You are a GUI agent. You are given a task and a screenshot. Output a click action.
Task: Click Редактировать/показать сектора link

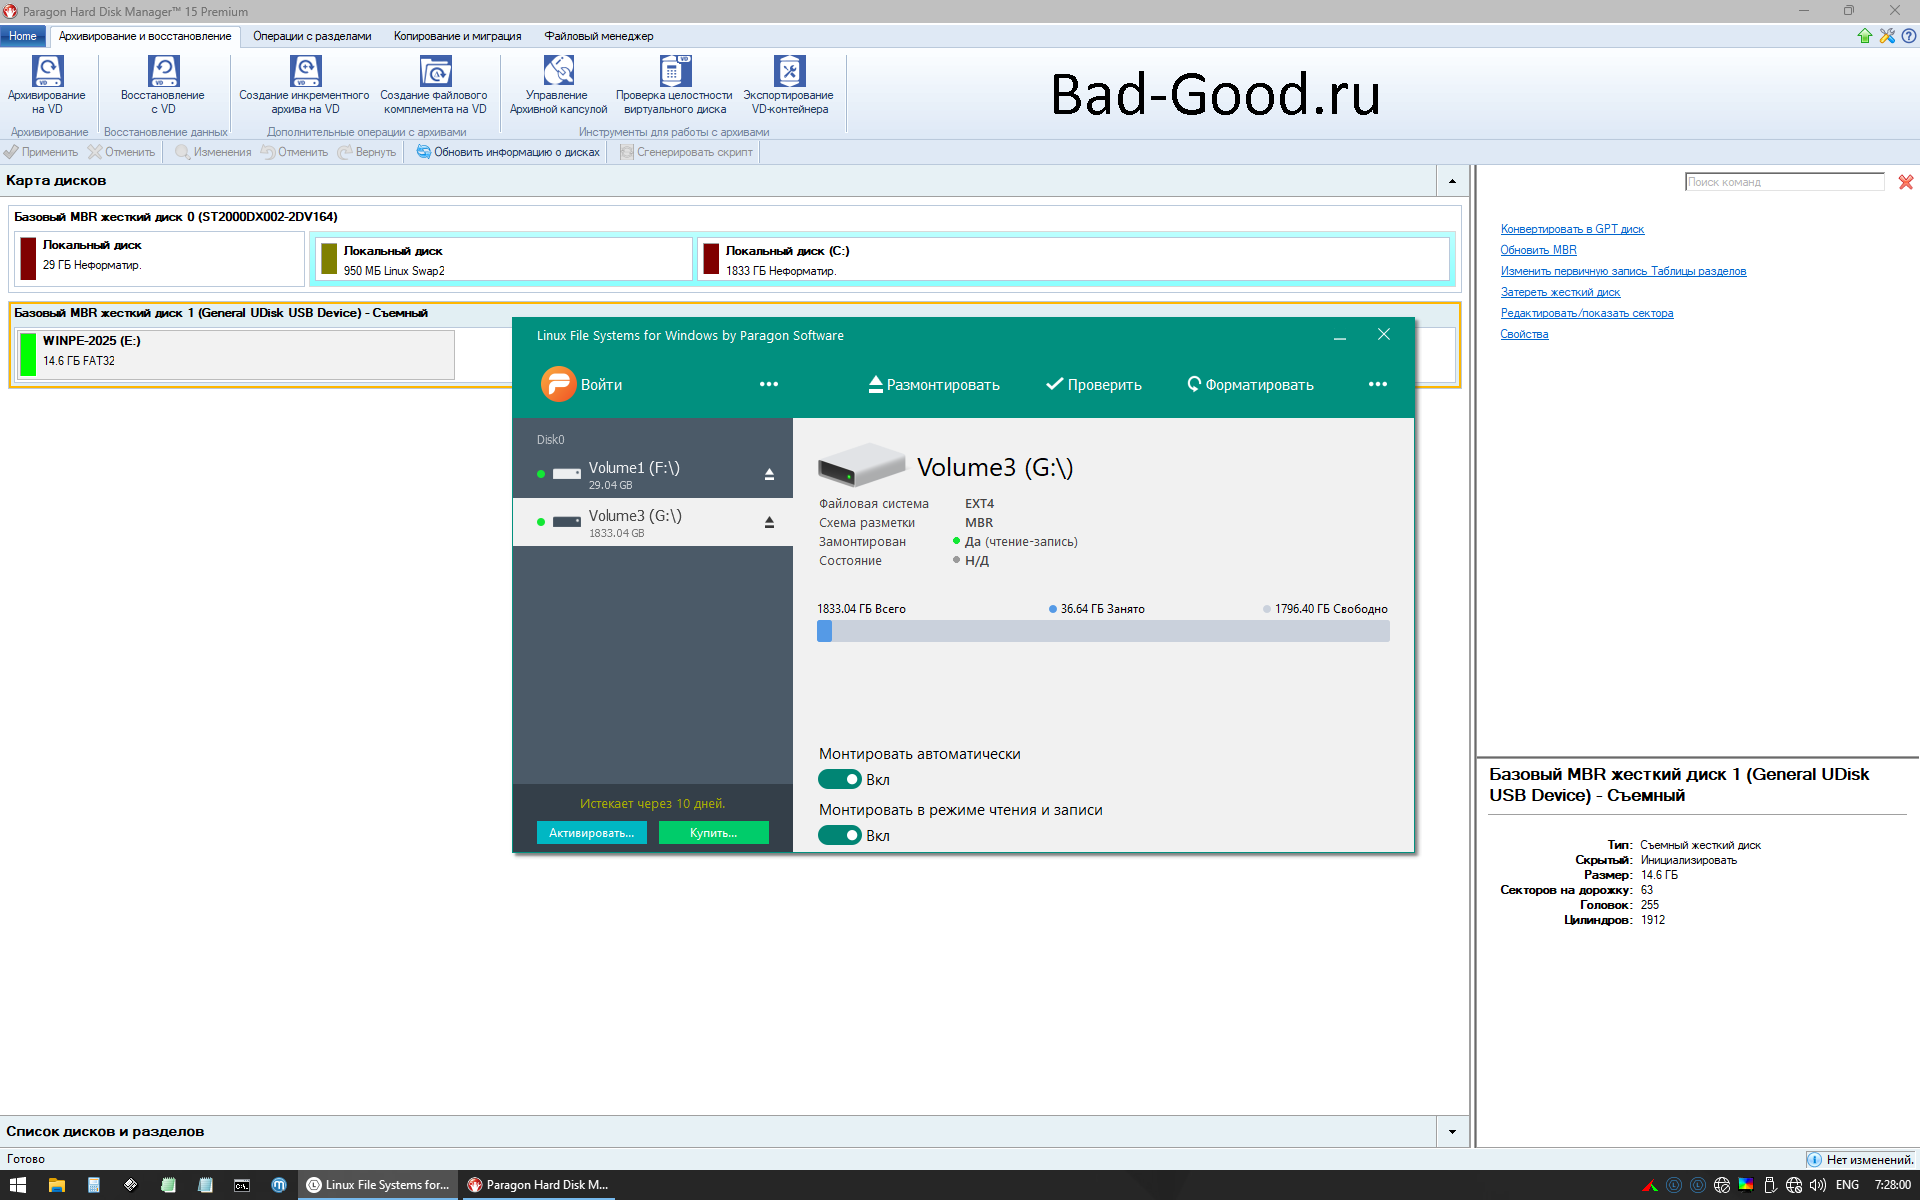1586,313
